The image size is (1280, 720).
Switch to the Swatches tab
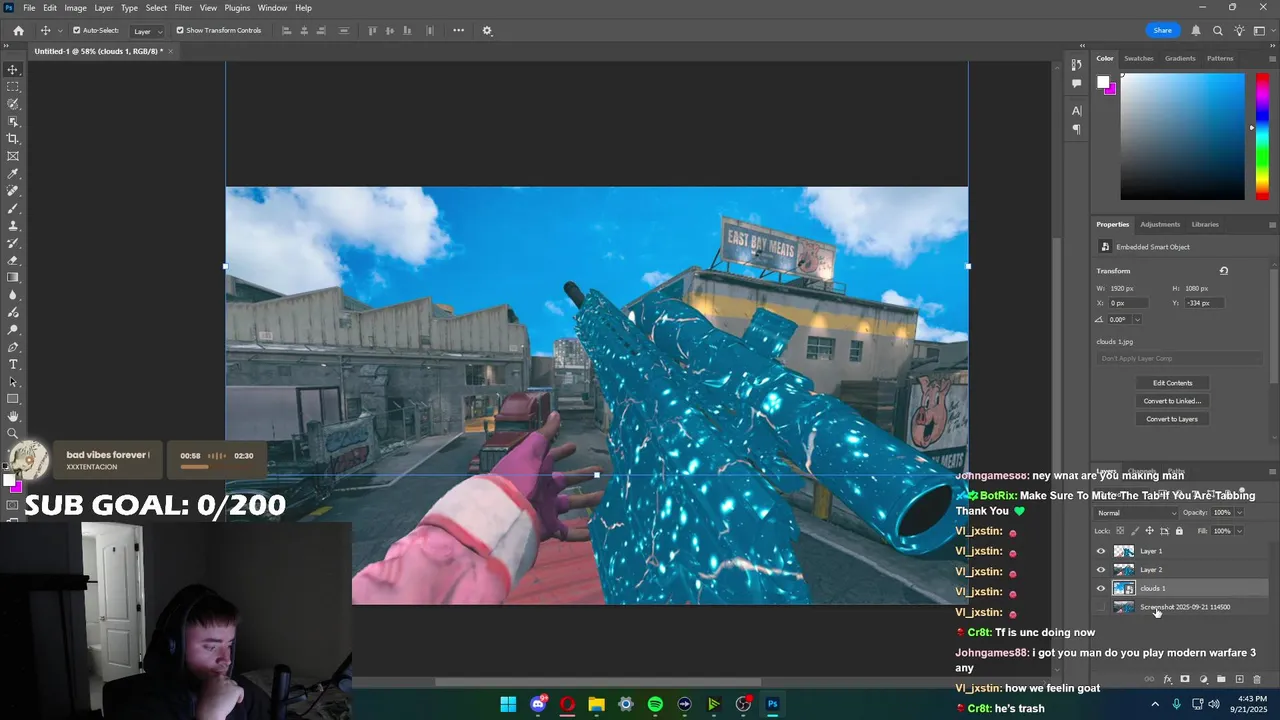click(1138, 58)
